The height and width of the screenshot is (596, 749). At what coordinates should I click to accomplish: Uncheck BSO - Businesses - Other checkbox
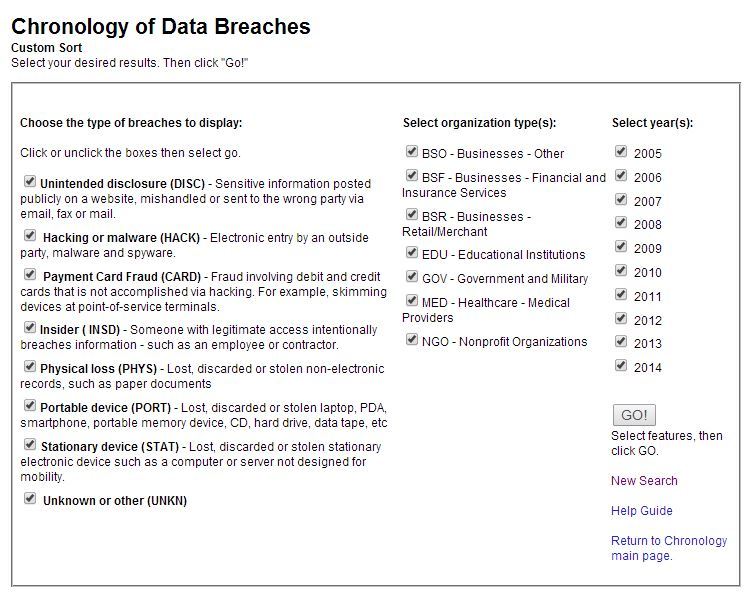coord(412,152)
